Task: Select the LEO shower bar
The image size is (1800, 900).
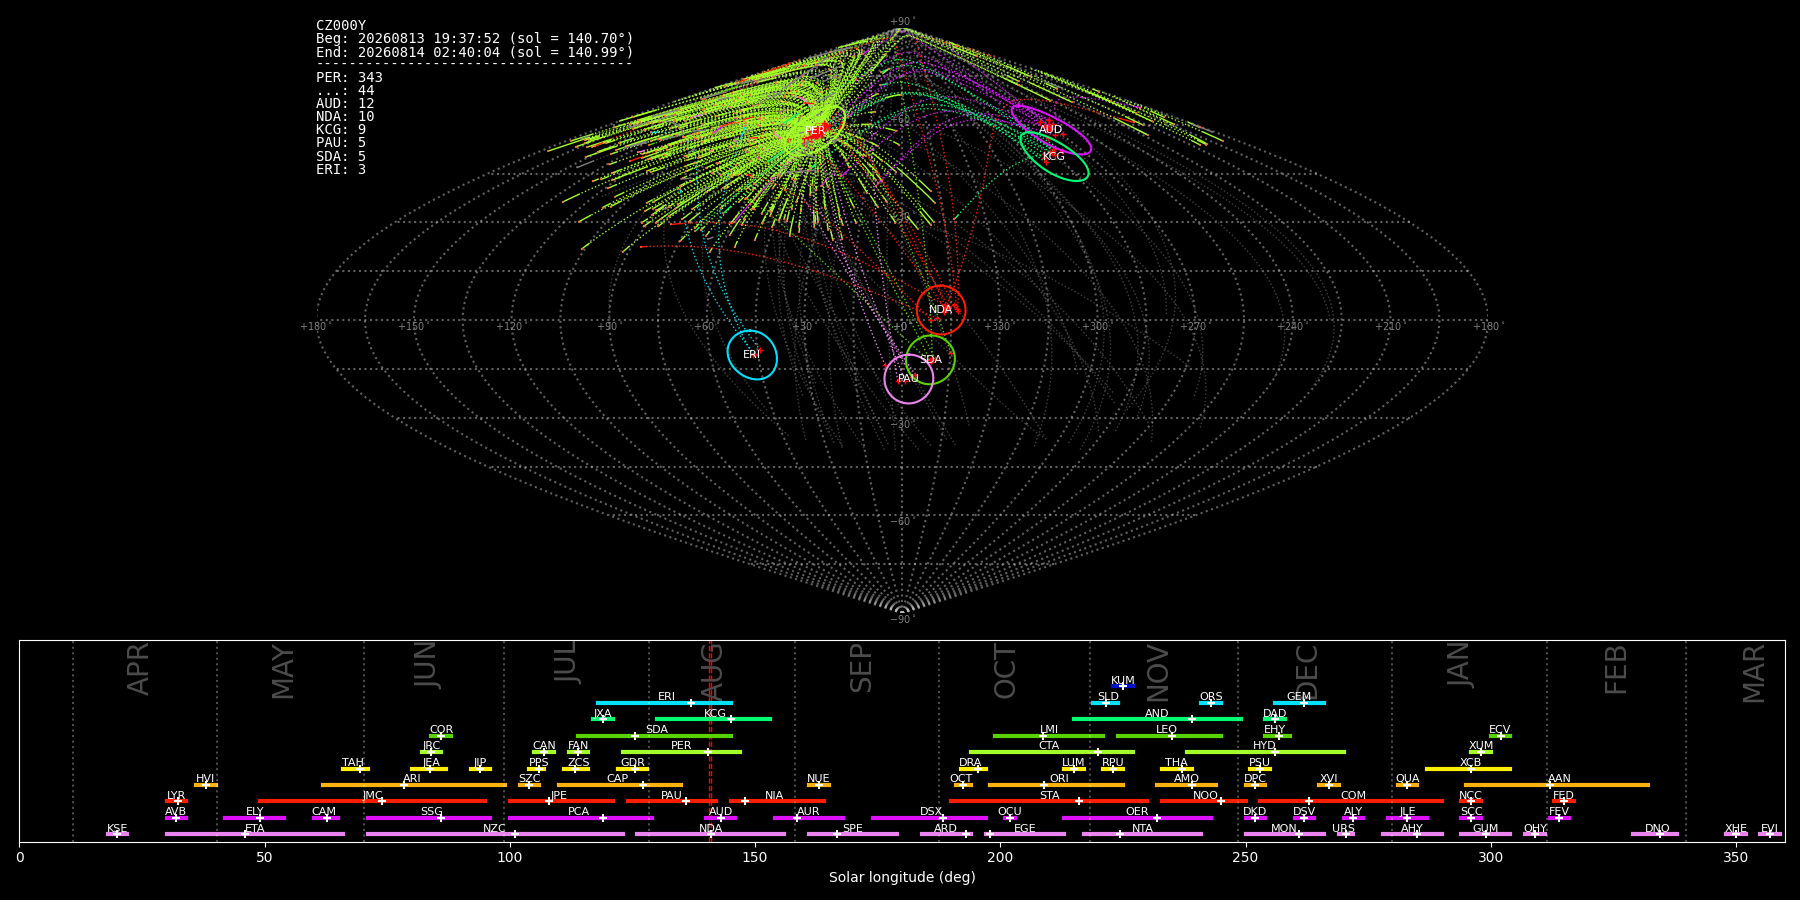Action: tap(1169, 736)
